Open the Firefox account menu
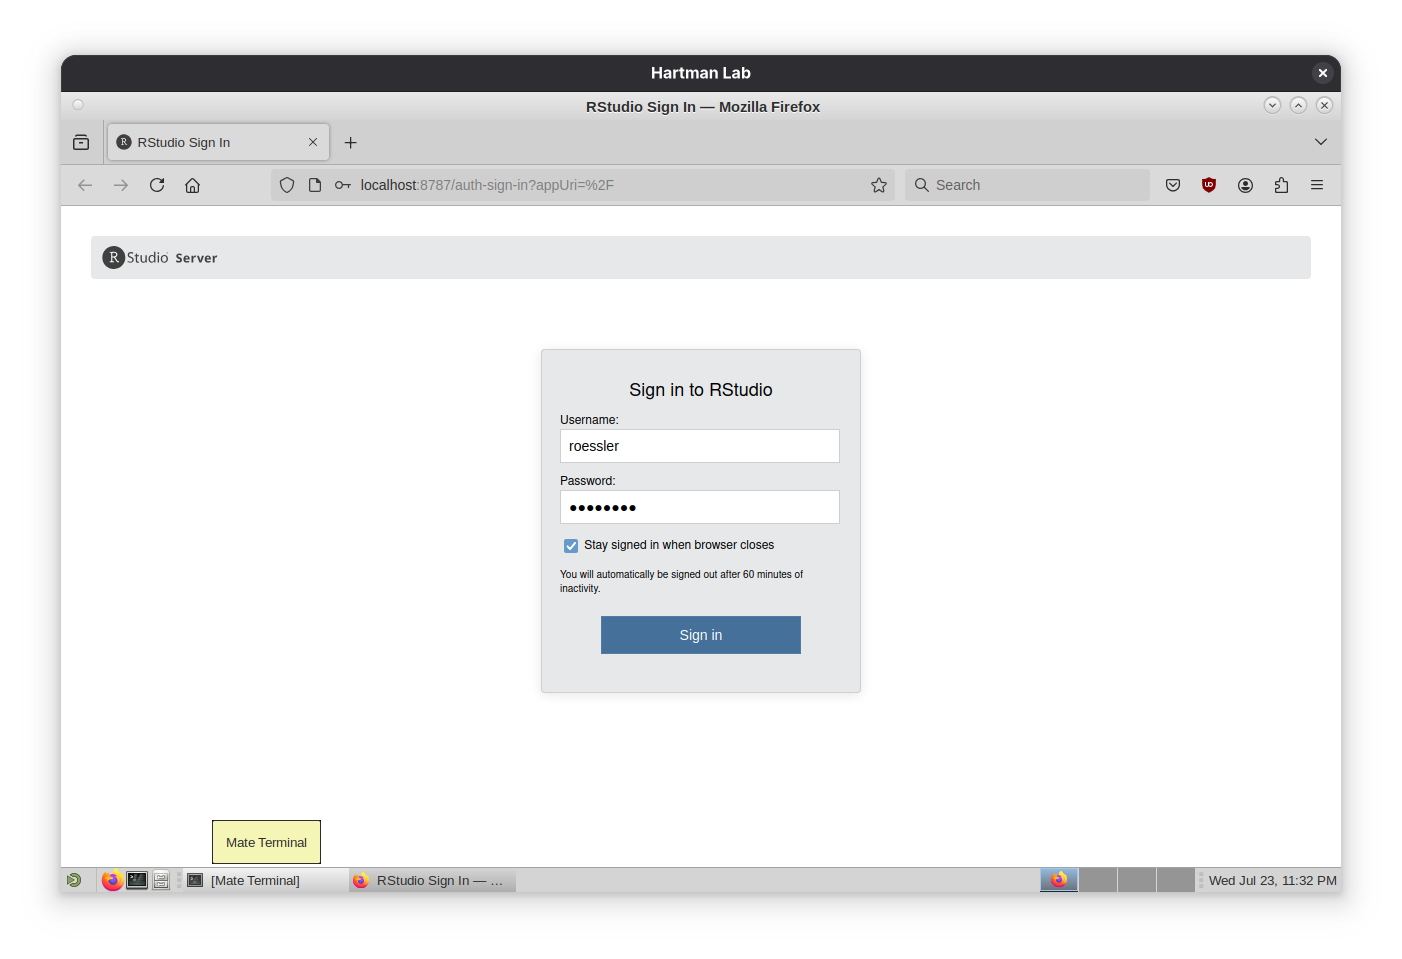 [1245, 185]
